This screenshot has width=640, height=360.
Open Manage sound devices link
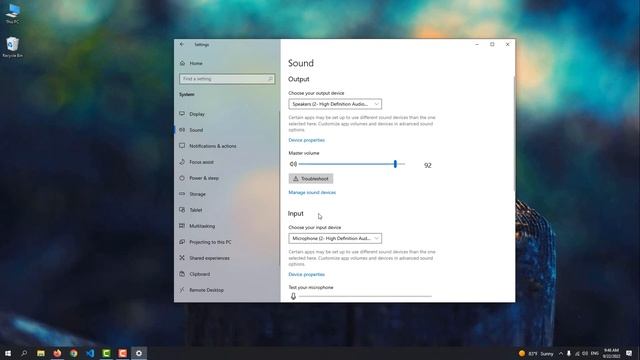(x=312, y=192)
